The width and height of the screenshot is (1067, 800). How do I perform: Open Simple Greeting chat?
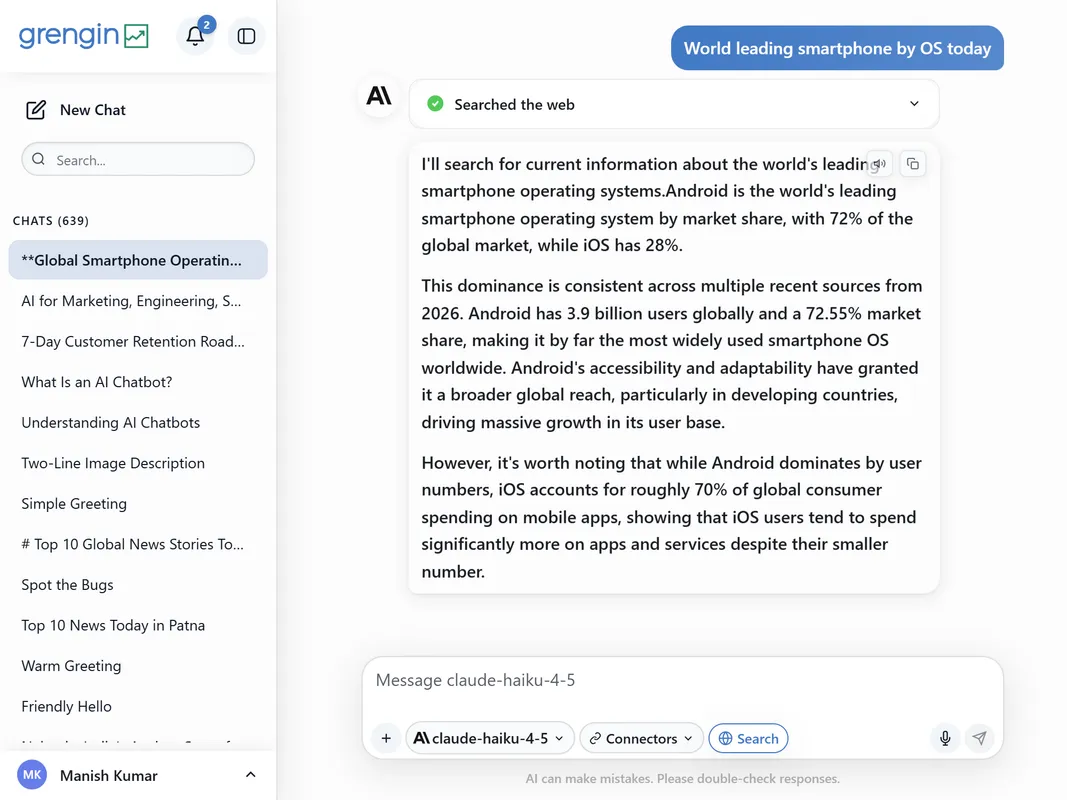pos(138,503)
